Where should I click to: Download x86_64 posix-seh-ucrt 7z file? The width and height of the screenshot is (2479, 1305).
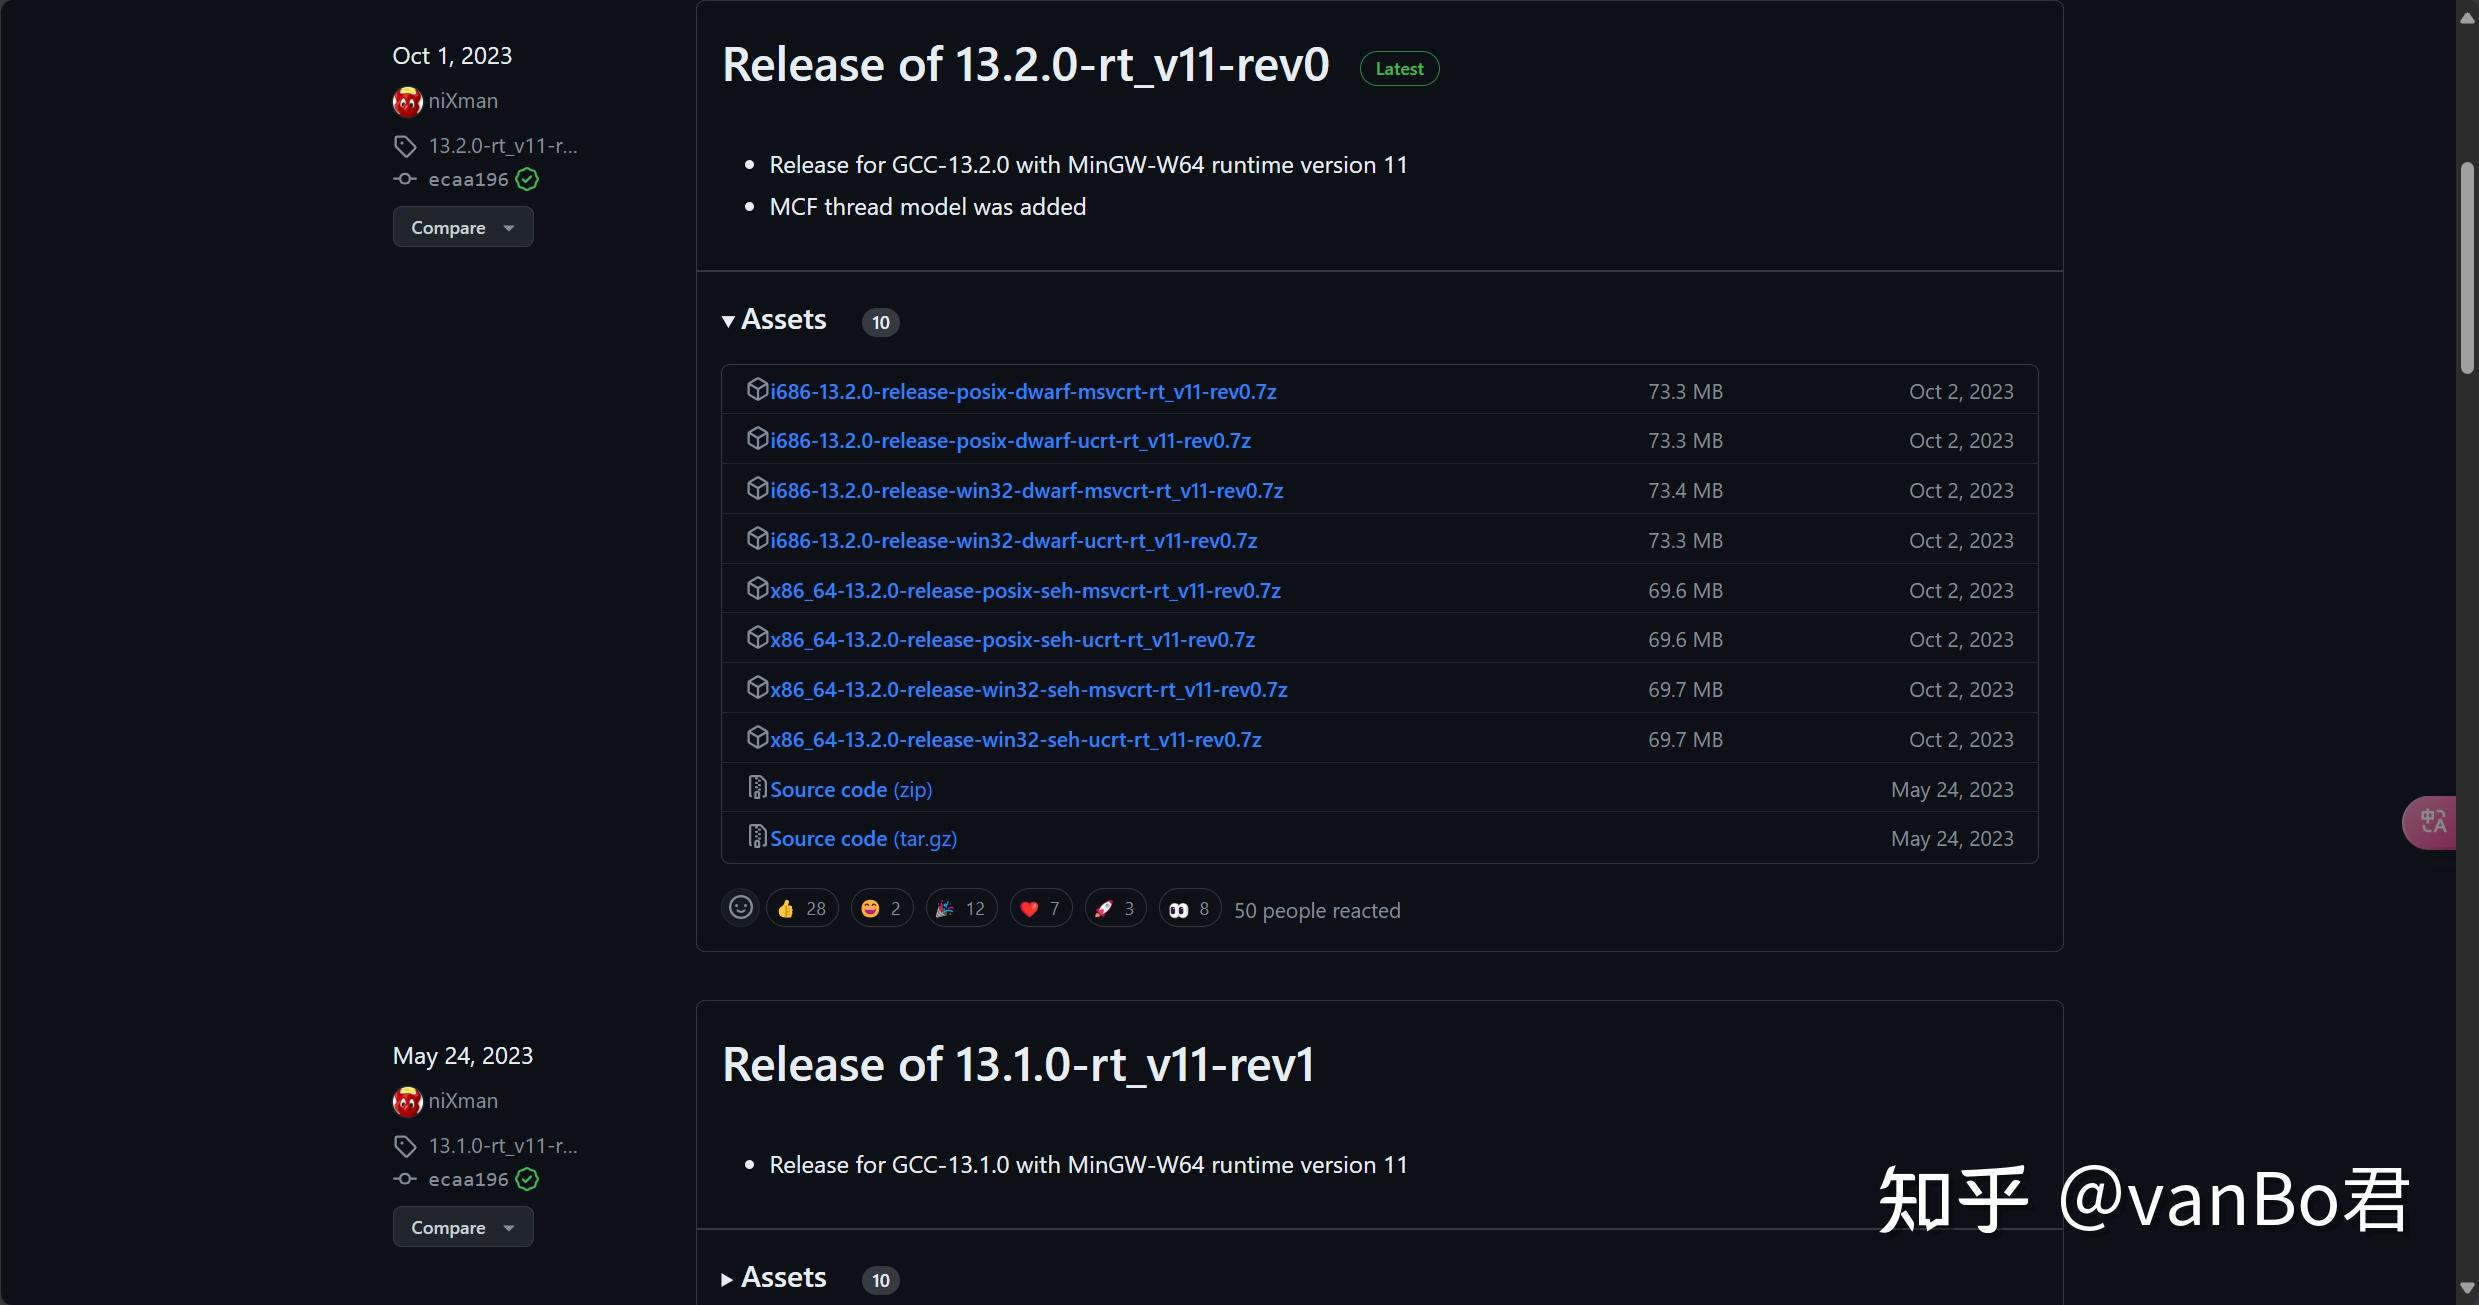(x=1012, y=640)
